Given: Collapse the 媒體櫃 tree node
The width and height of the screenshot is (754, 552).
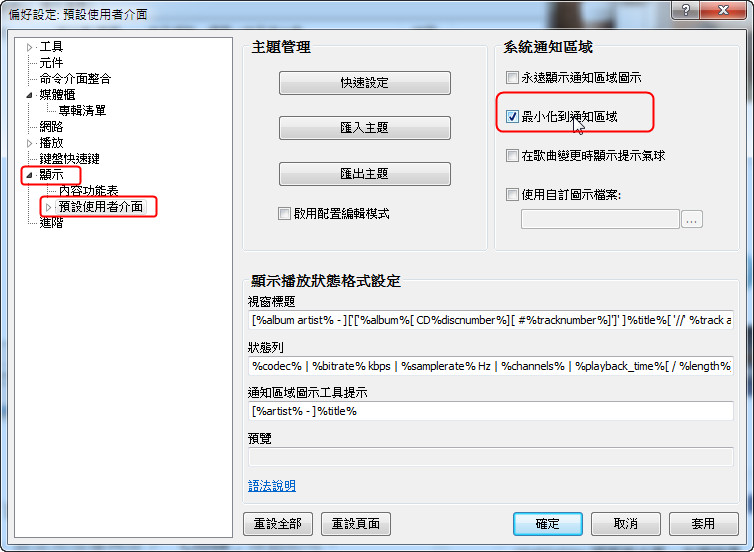Looking at the screenshot, I should (x=29, y=95).
